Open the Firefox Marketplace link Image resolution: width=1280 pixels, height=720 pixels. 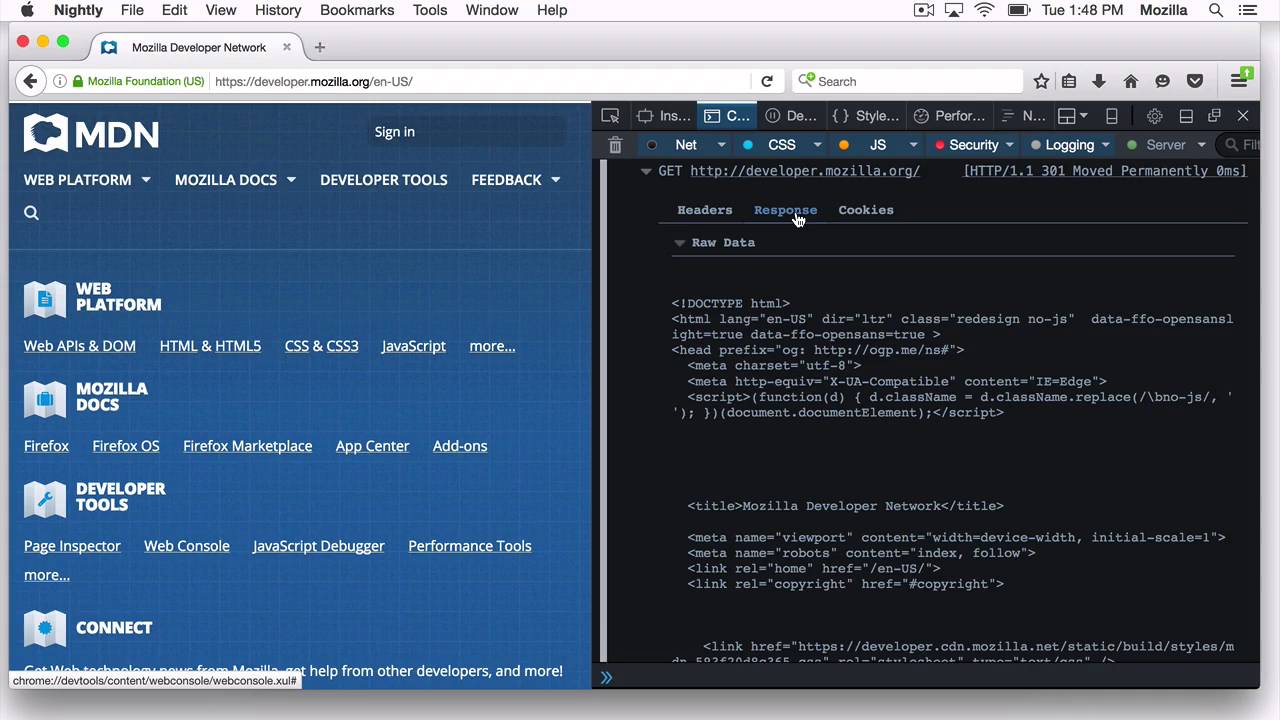[247, 446]
